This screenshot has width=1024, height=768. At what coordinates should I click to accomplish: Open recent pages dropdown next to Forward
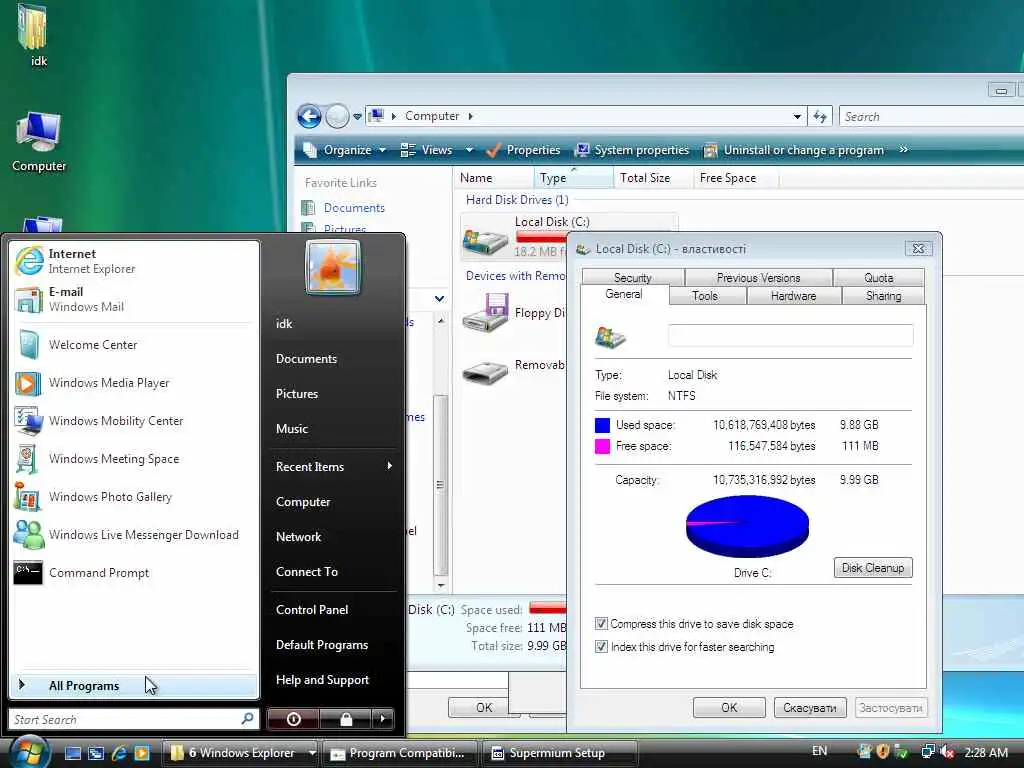[357, 117]
